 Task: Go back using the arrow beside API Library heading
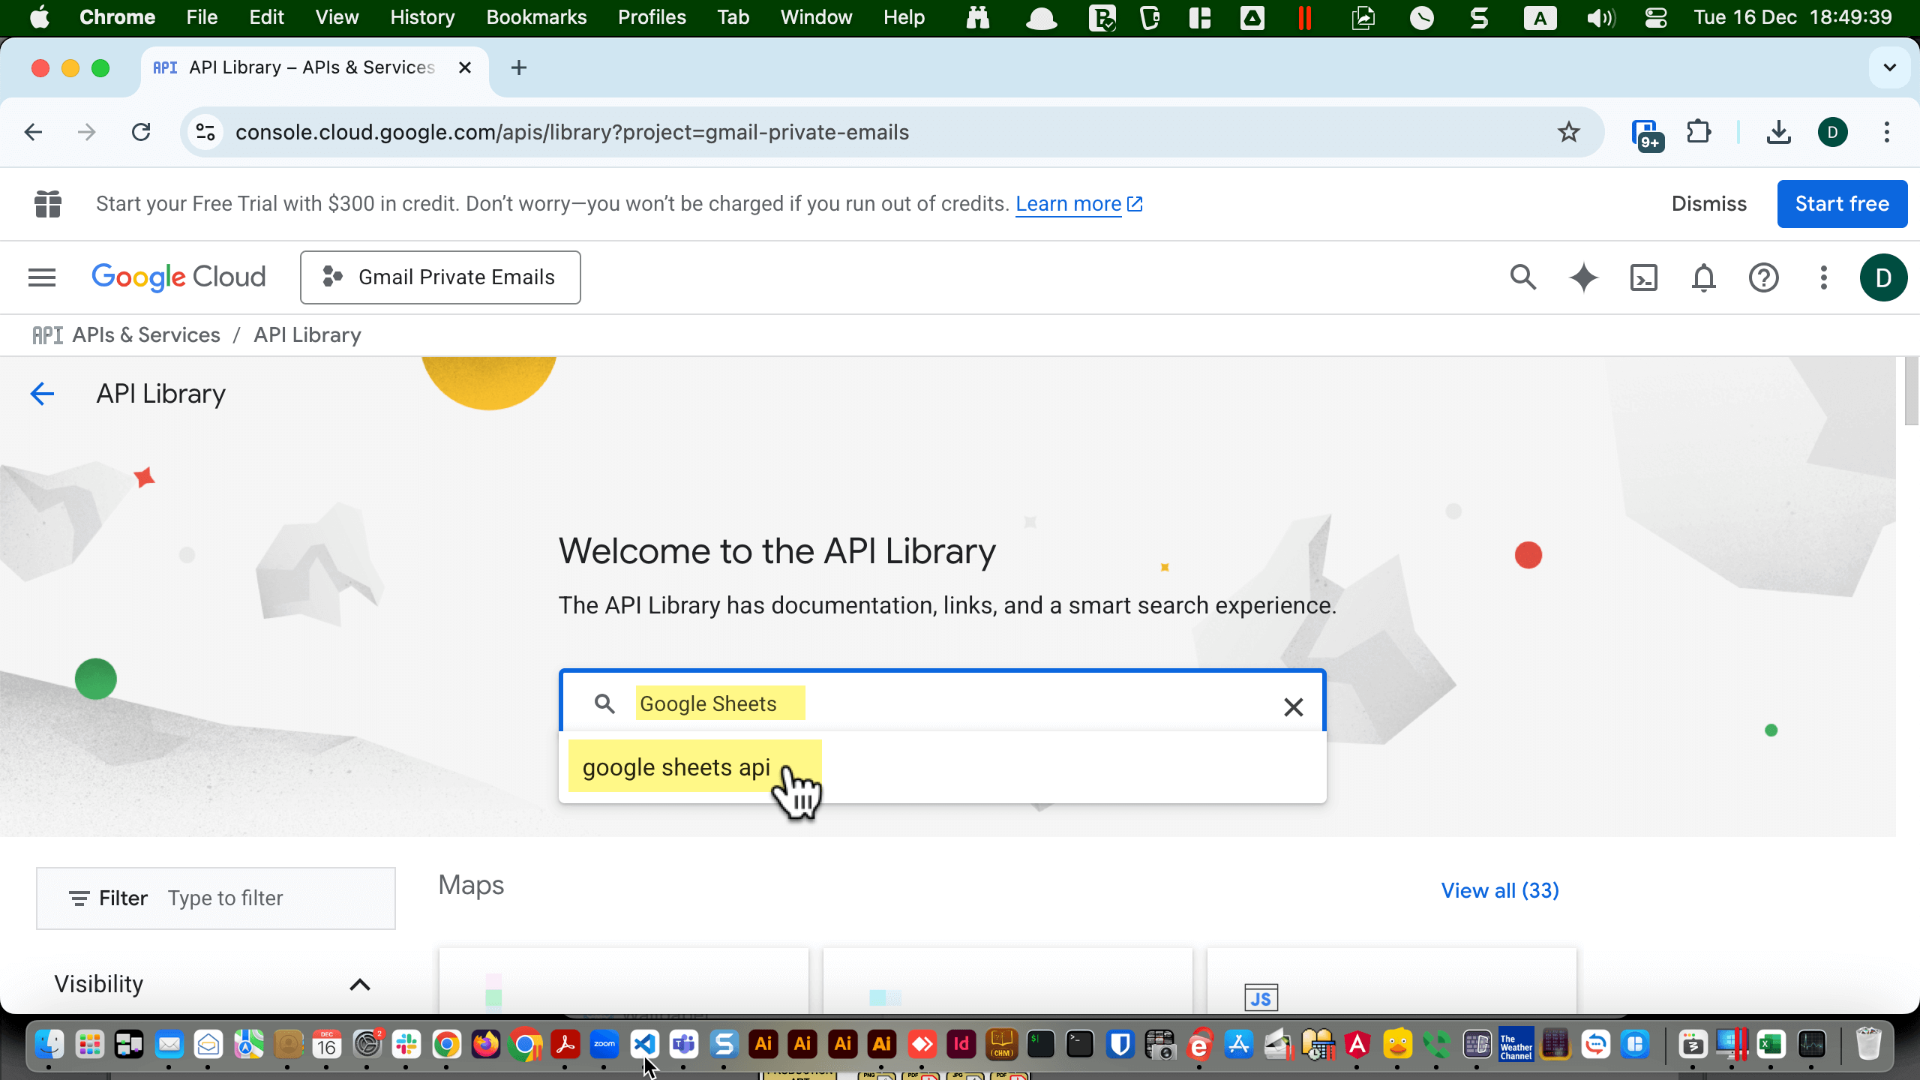pos(42,393)
